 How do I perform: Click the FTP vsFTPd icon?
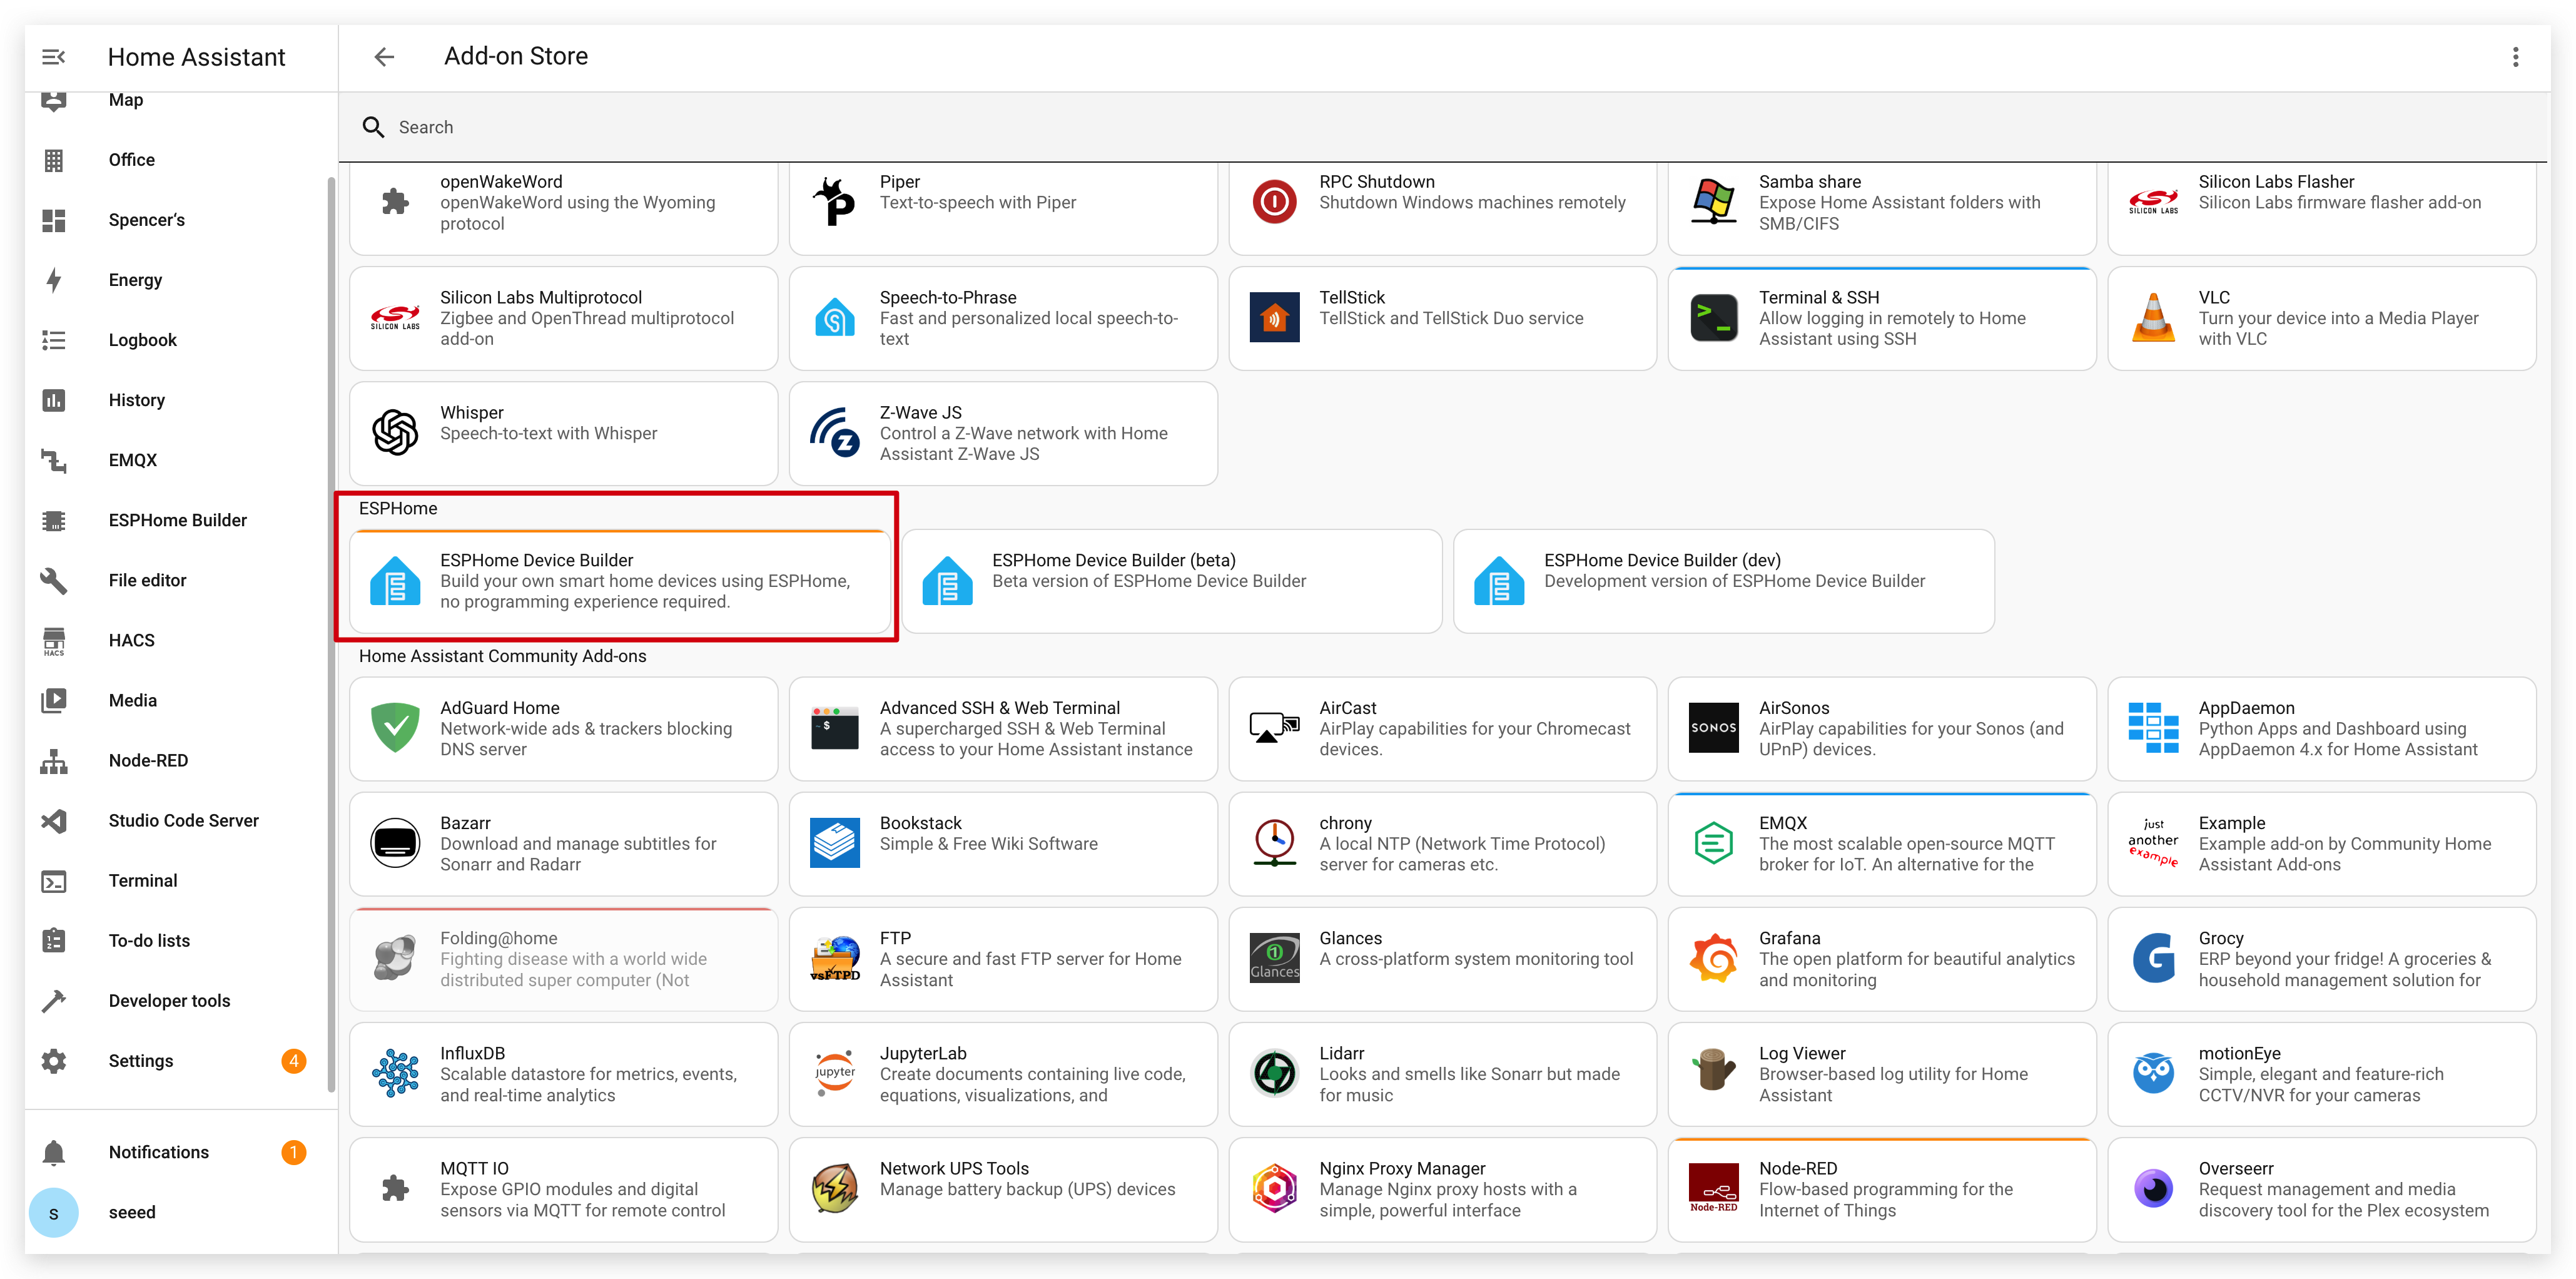point(835,958)
